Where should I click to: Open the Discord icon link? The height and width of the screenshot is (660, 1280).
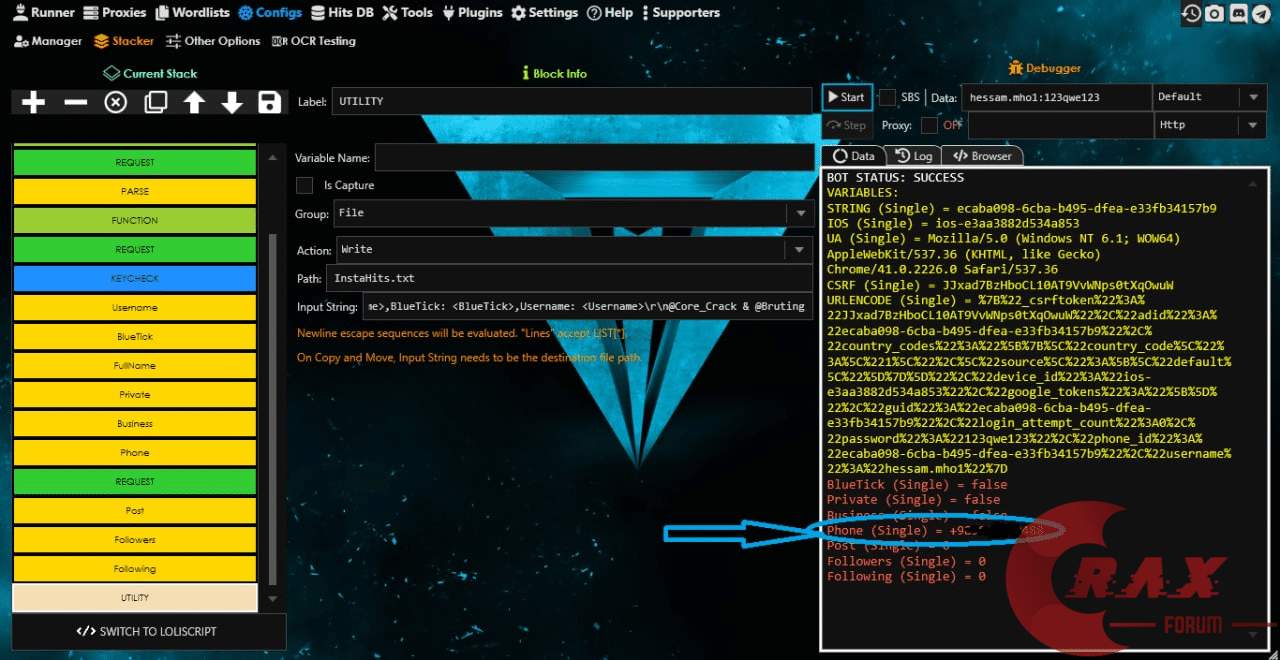(1237, 13)
